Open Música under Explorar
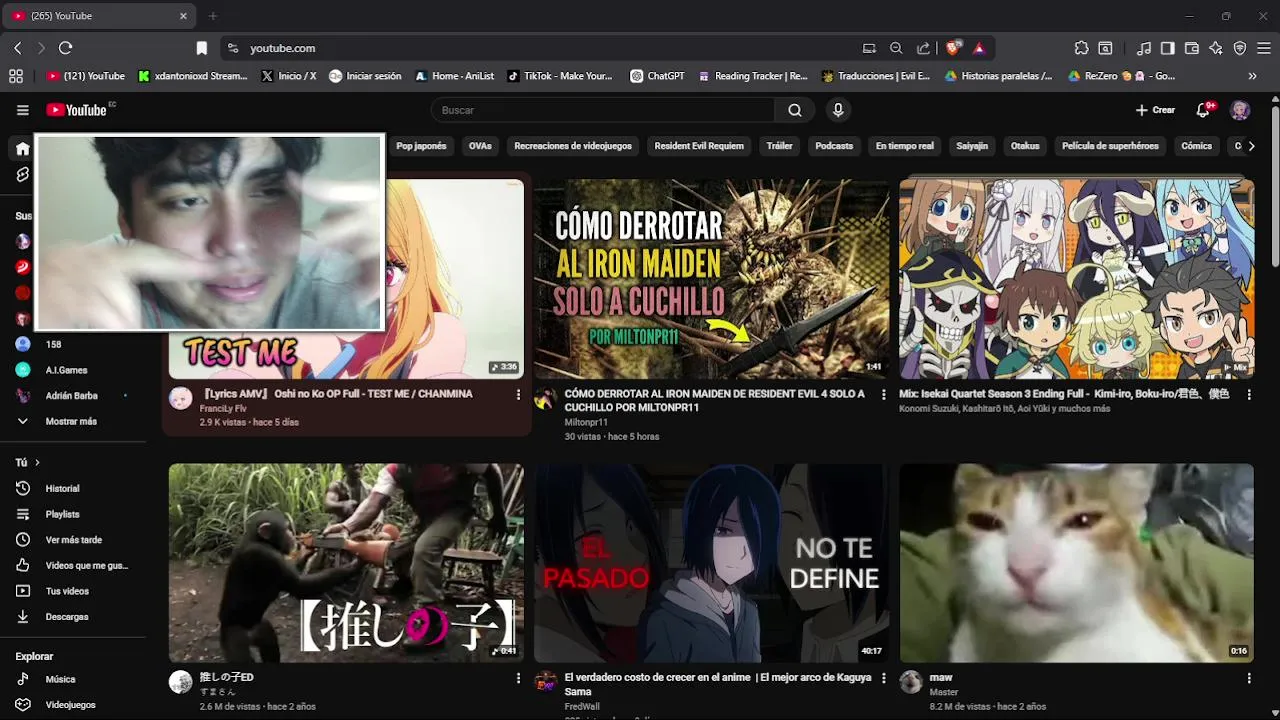The height and width of the screenshot is (720, 1280). click(x=60, y=680)
